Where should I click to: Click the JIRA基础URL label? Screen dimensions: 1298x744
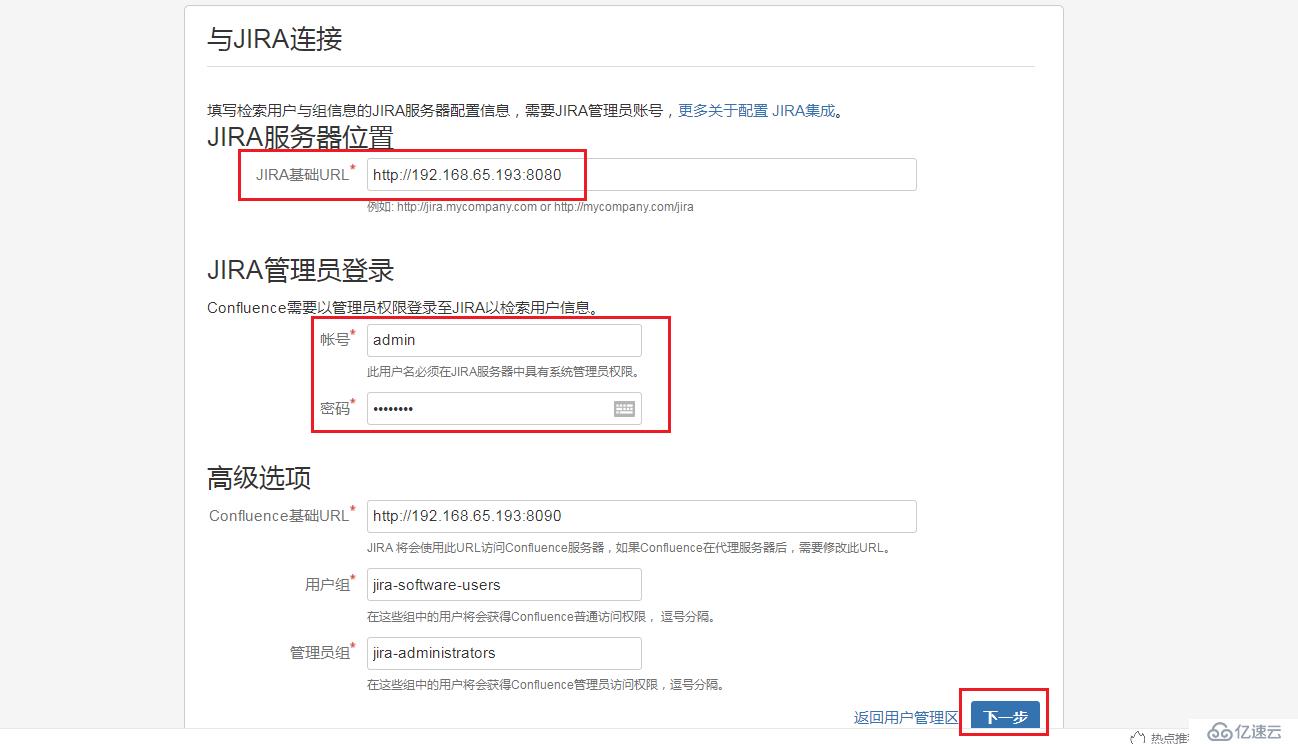(303, 174)
